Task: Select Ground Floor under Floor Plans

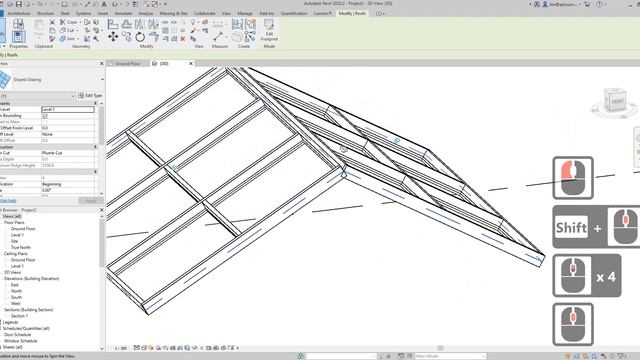Action: [x=23, y=229]
